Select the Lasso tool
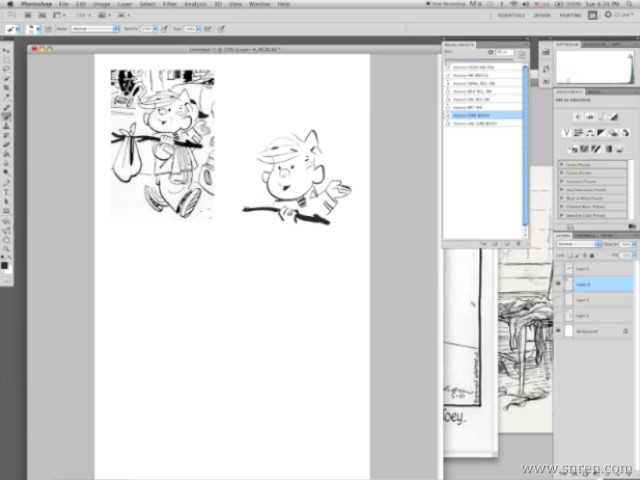Image resolution: width=640 pixels, height=480 pixels. click(6, 69)
